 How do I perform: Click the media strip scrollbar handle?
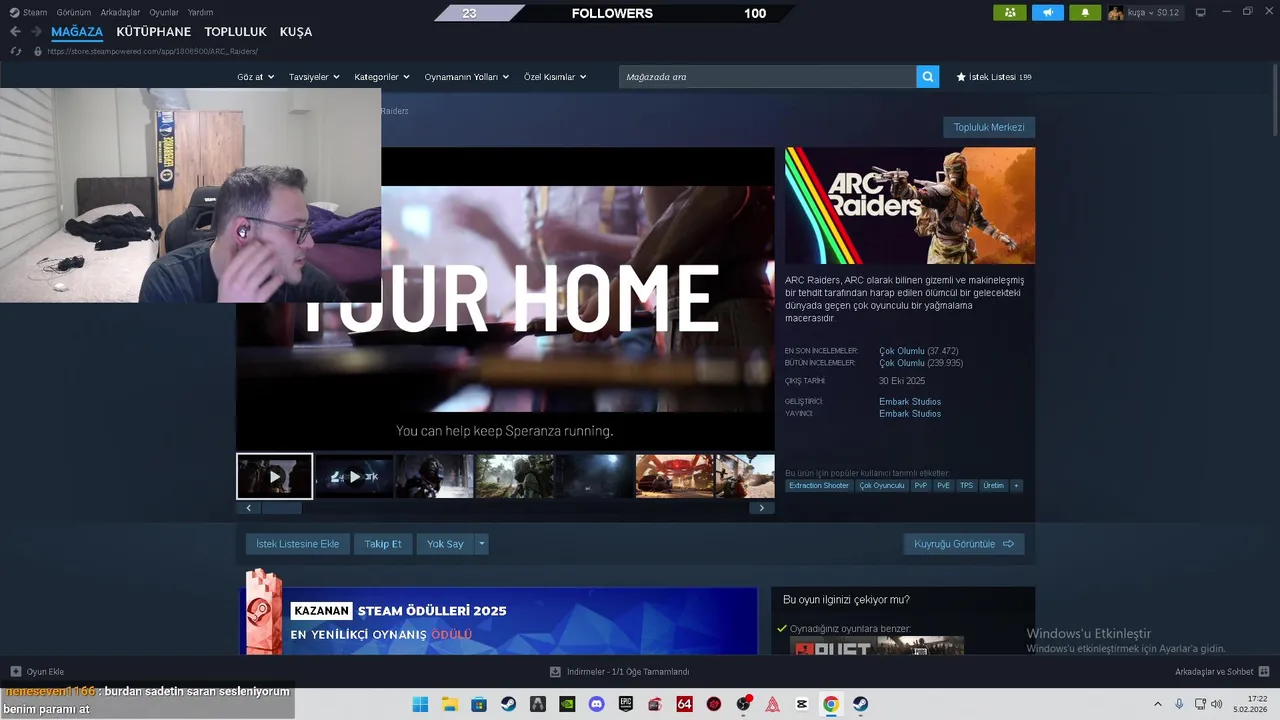pos(281,508)
